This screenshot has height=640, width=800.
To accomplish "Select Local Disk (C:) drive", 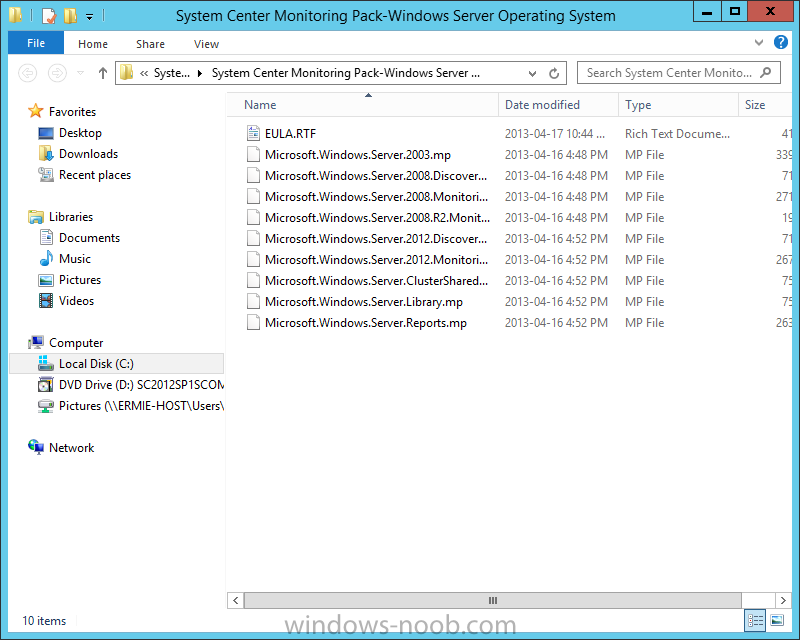I will coord(116,363).
